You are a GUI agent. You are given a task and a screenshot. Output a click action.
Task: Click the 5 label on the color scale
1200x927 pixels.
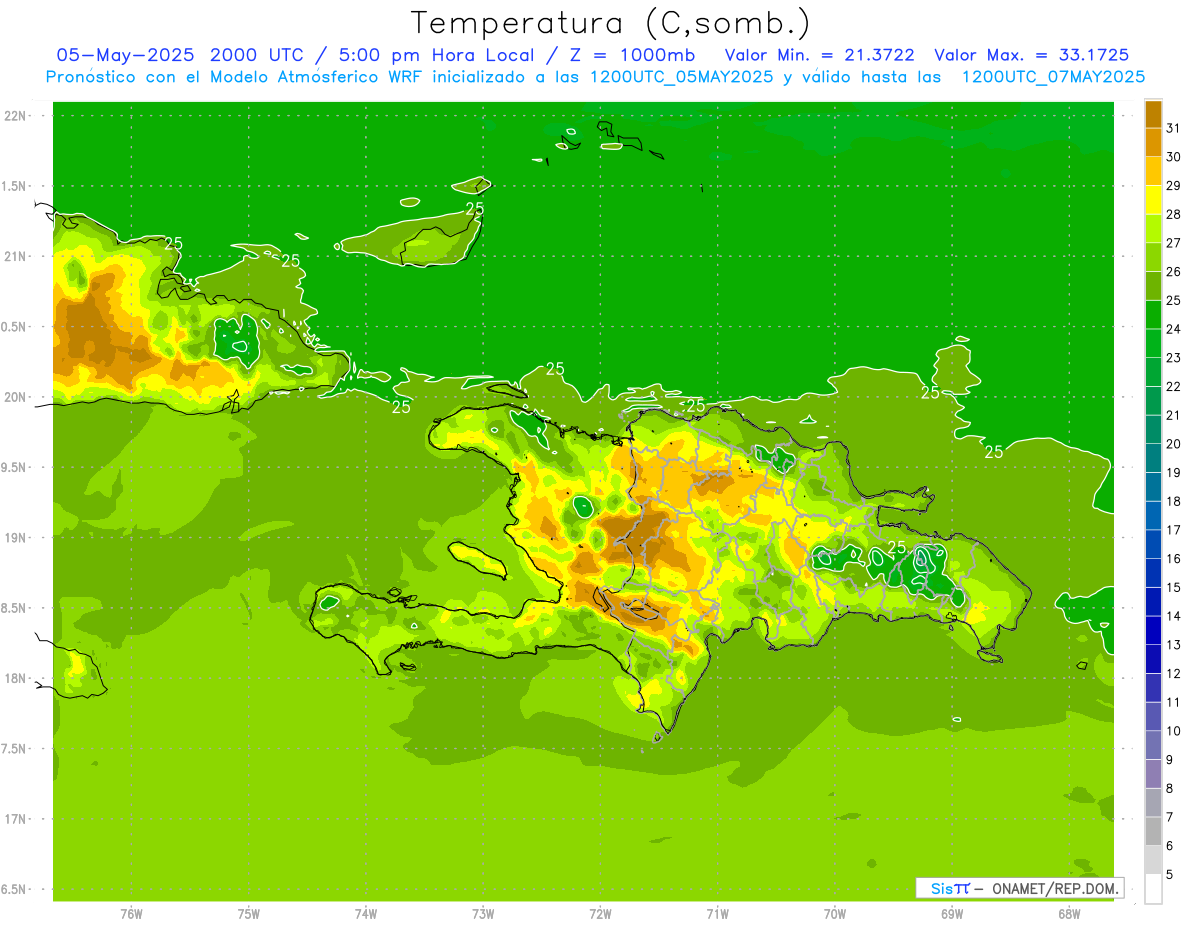[1170, 875]
